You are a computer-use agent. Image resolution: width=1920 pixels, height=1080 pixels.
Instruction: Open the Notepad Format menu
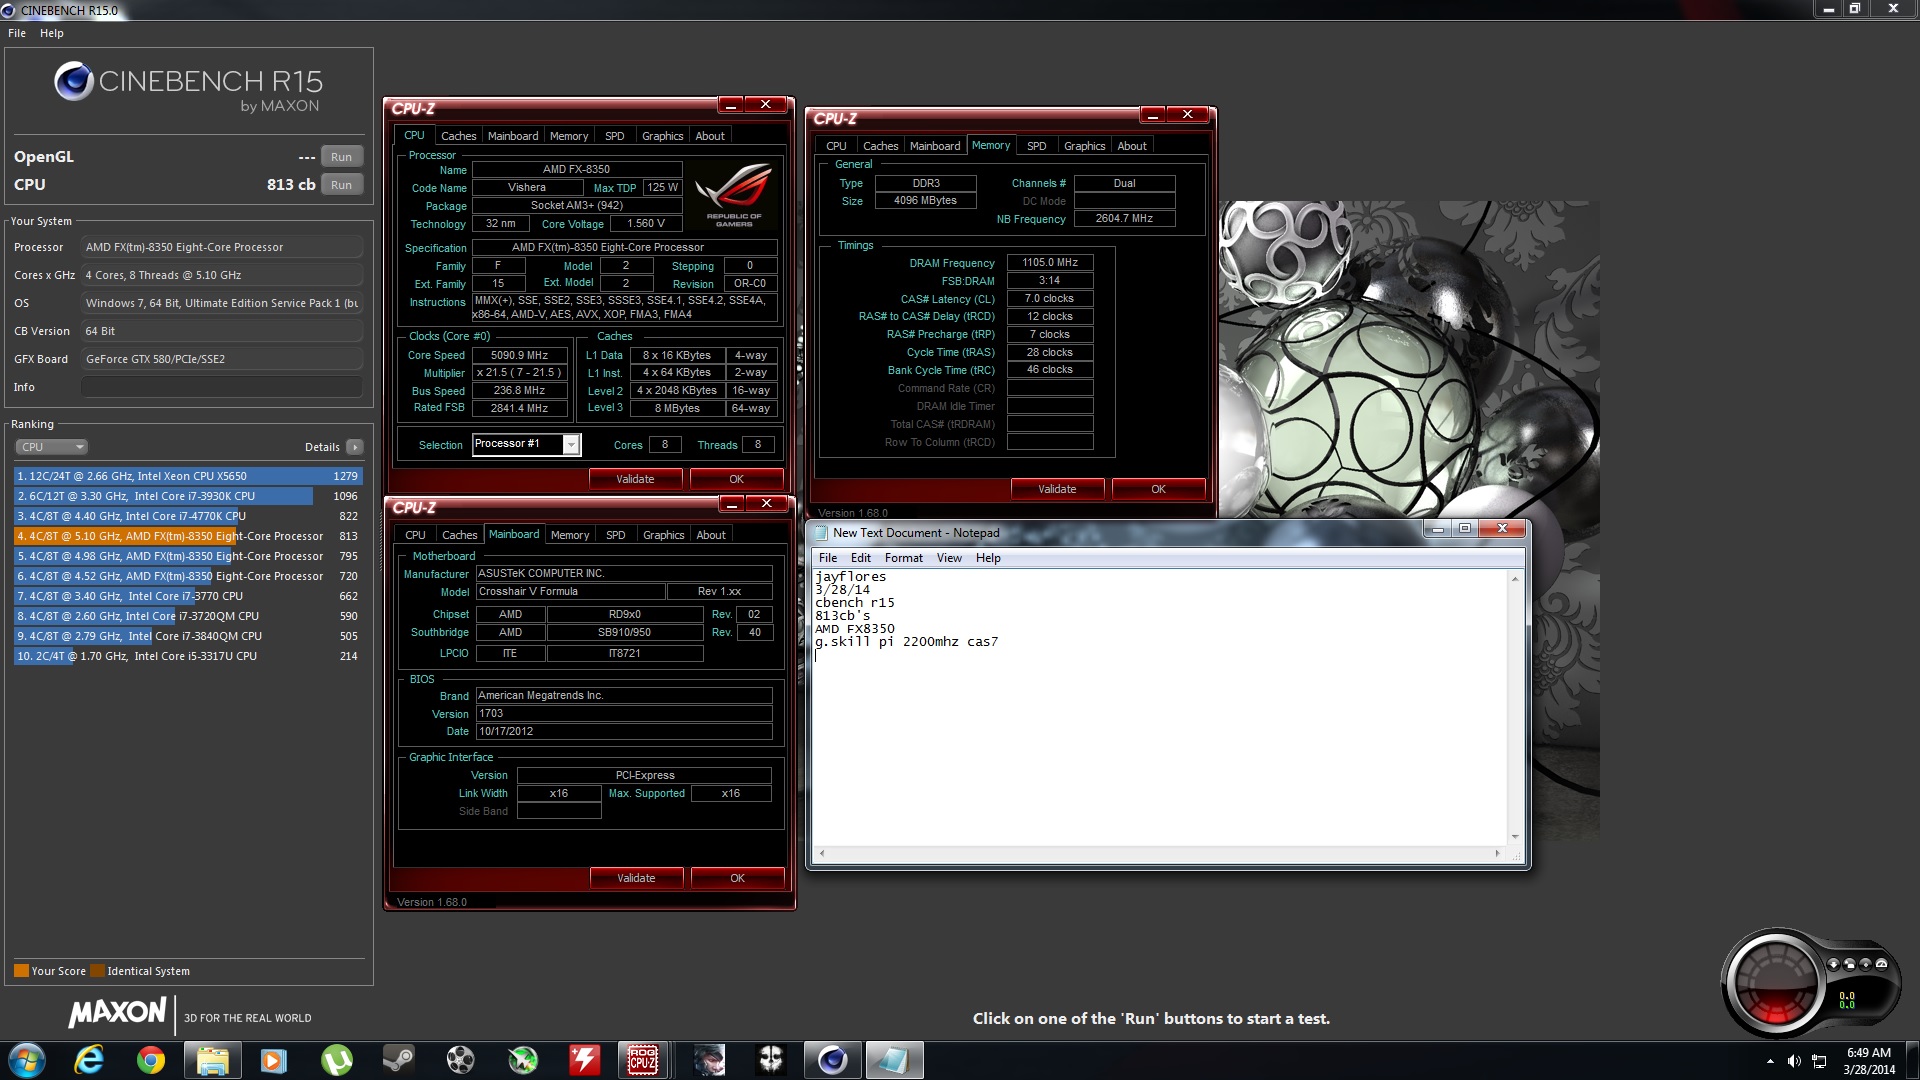(903, 558)
